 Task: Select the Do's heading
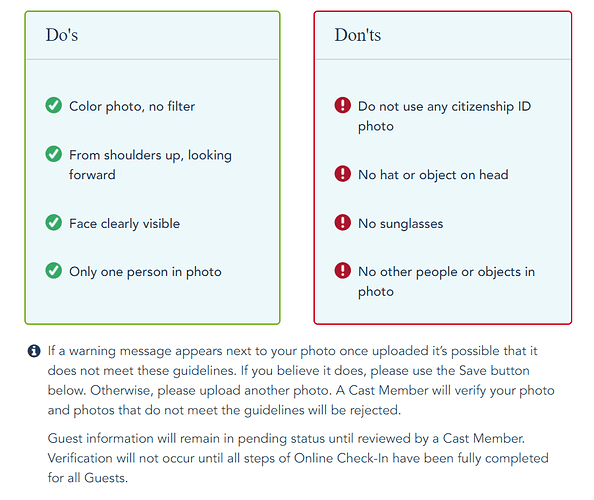(62, 35)
